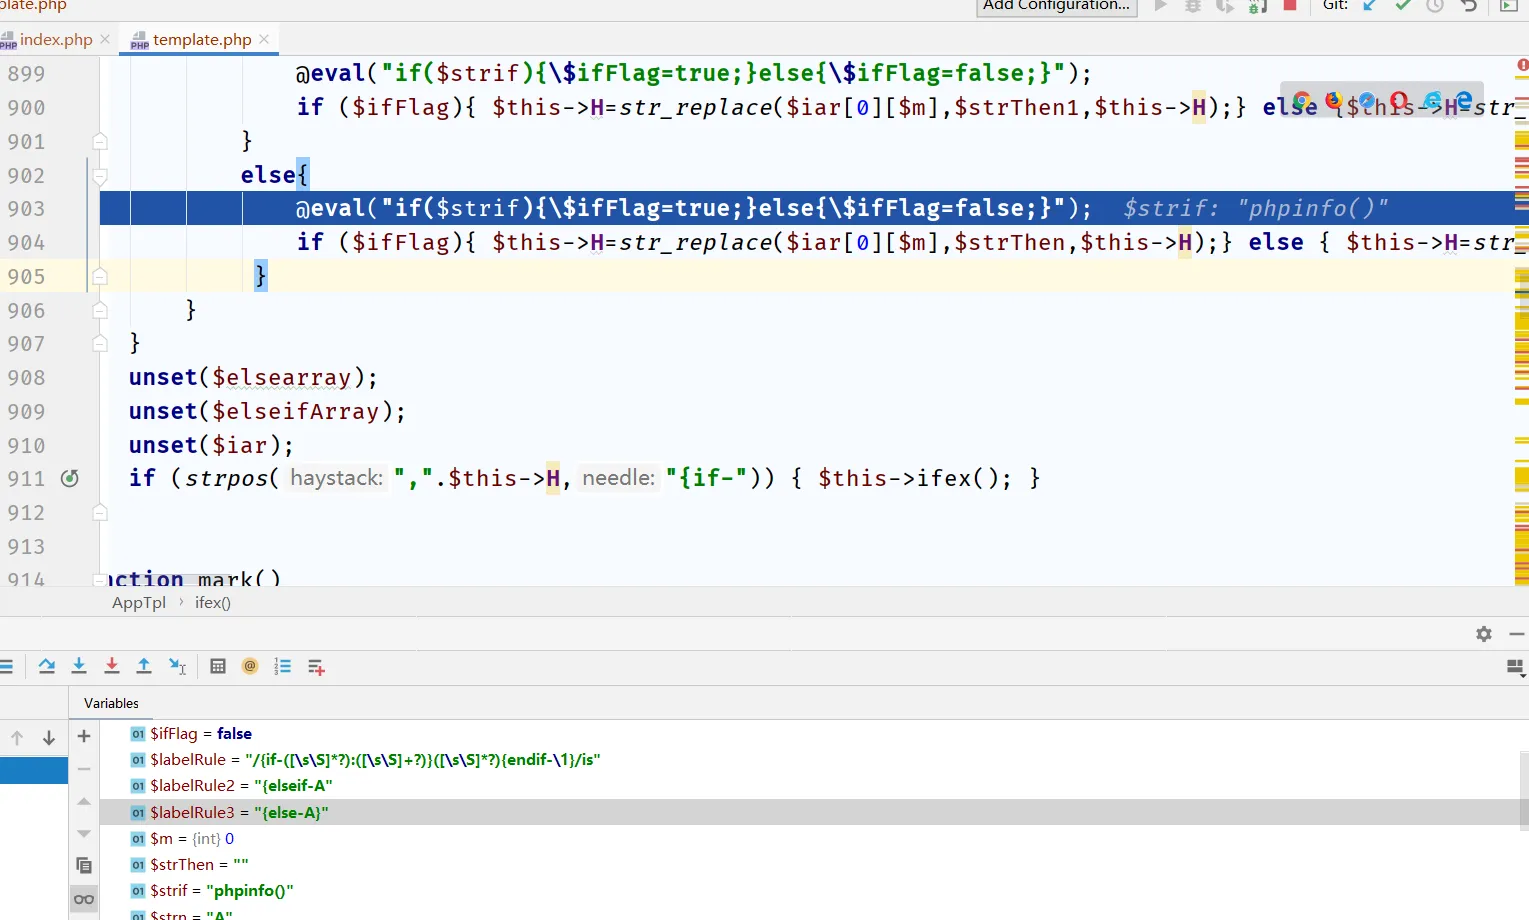Click AppTpl in the breadcrumb bar
This screenshot has height=920, width=1529.
(x=139, y=603)
